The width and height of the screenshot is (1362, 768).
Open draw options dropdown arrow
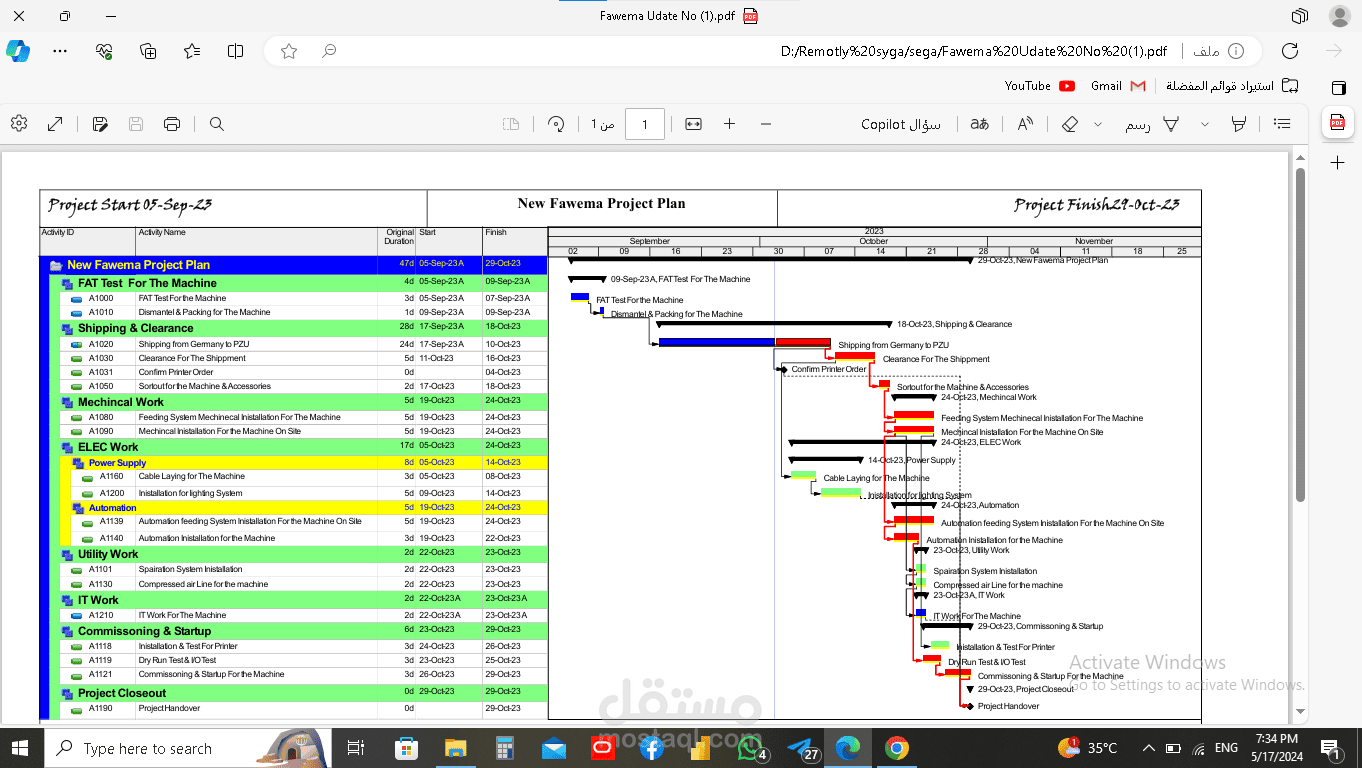(x=1204, y=124)
